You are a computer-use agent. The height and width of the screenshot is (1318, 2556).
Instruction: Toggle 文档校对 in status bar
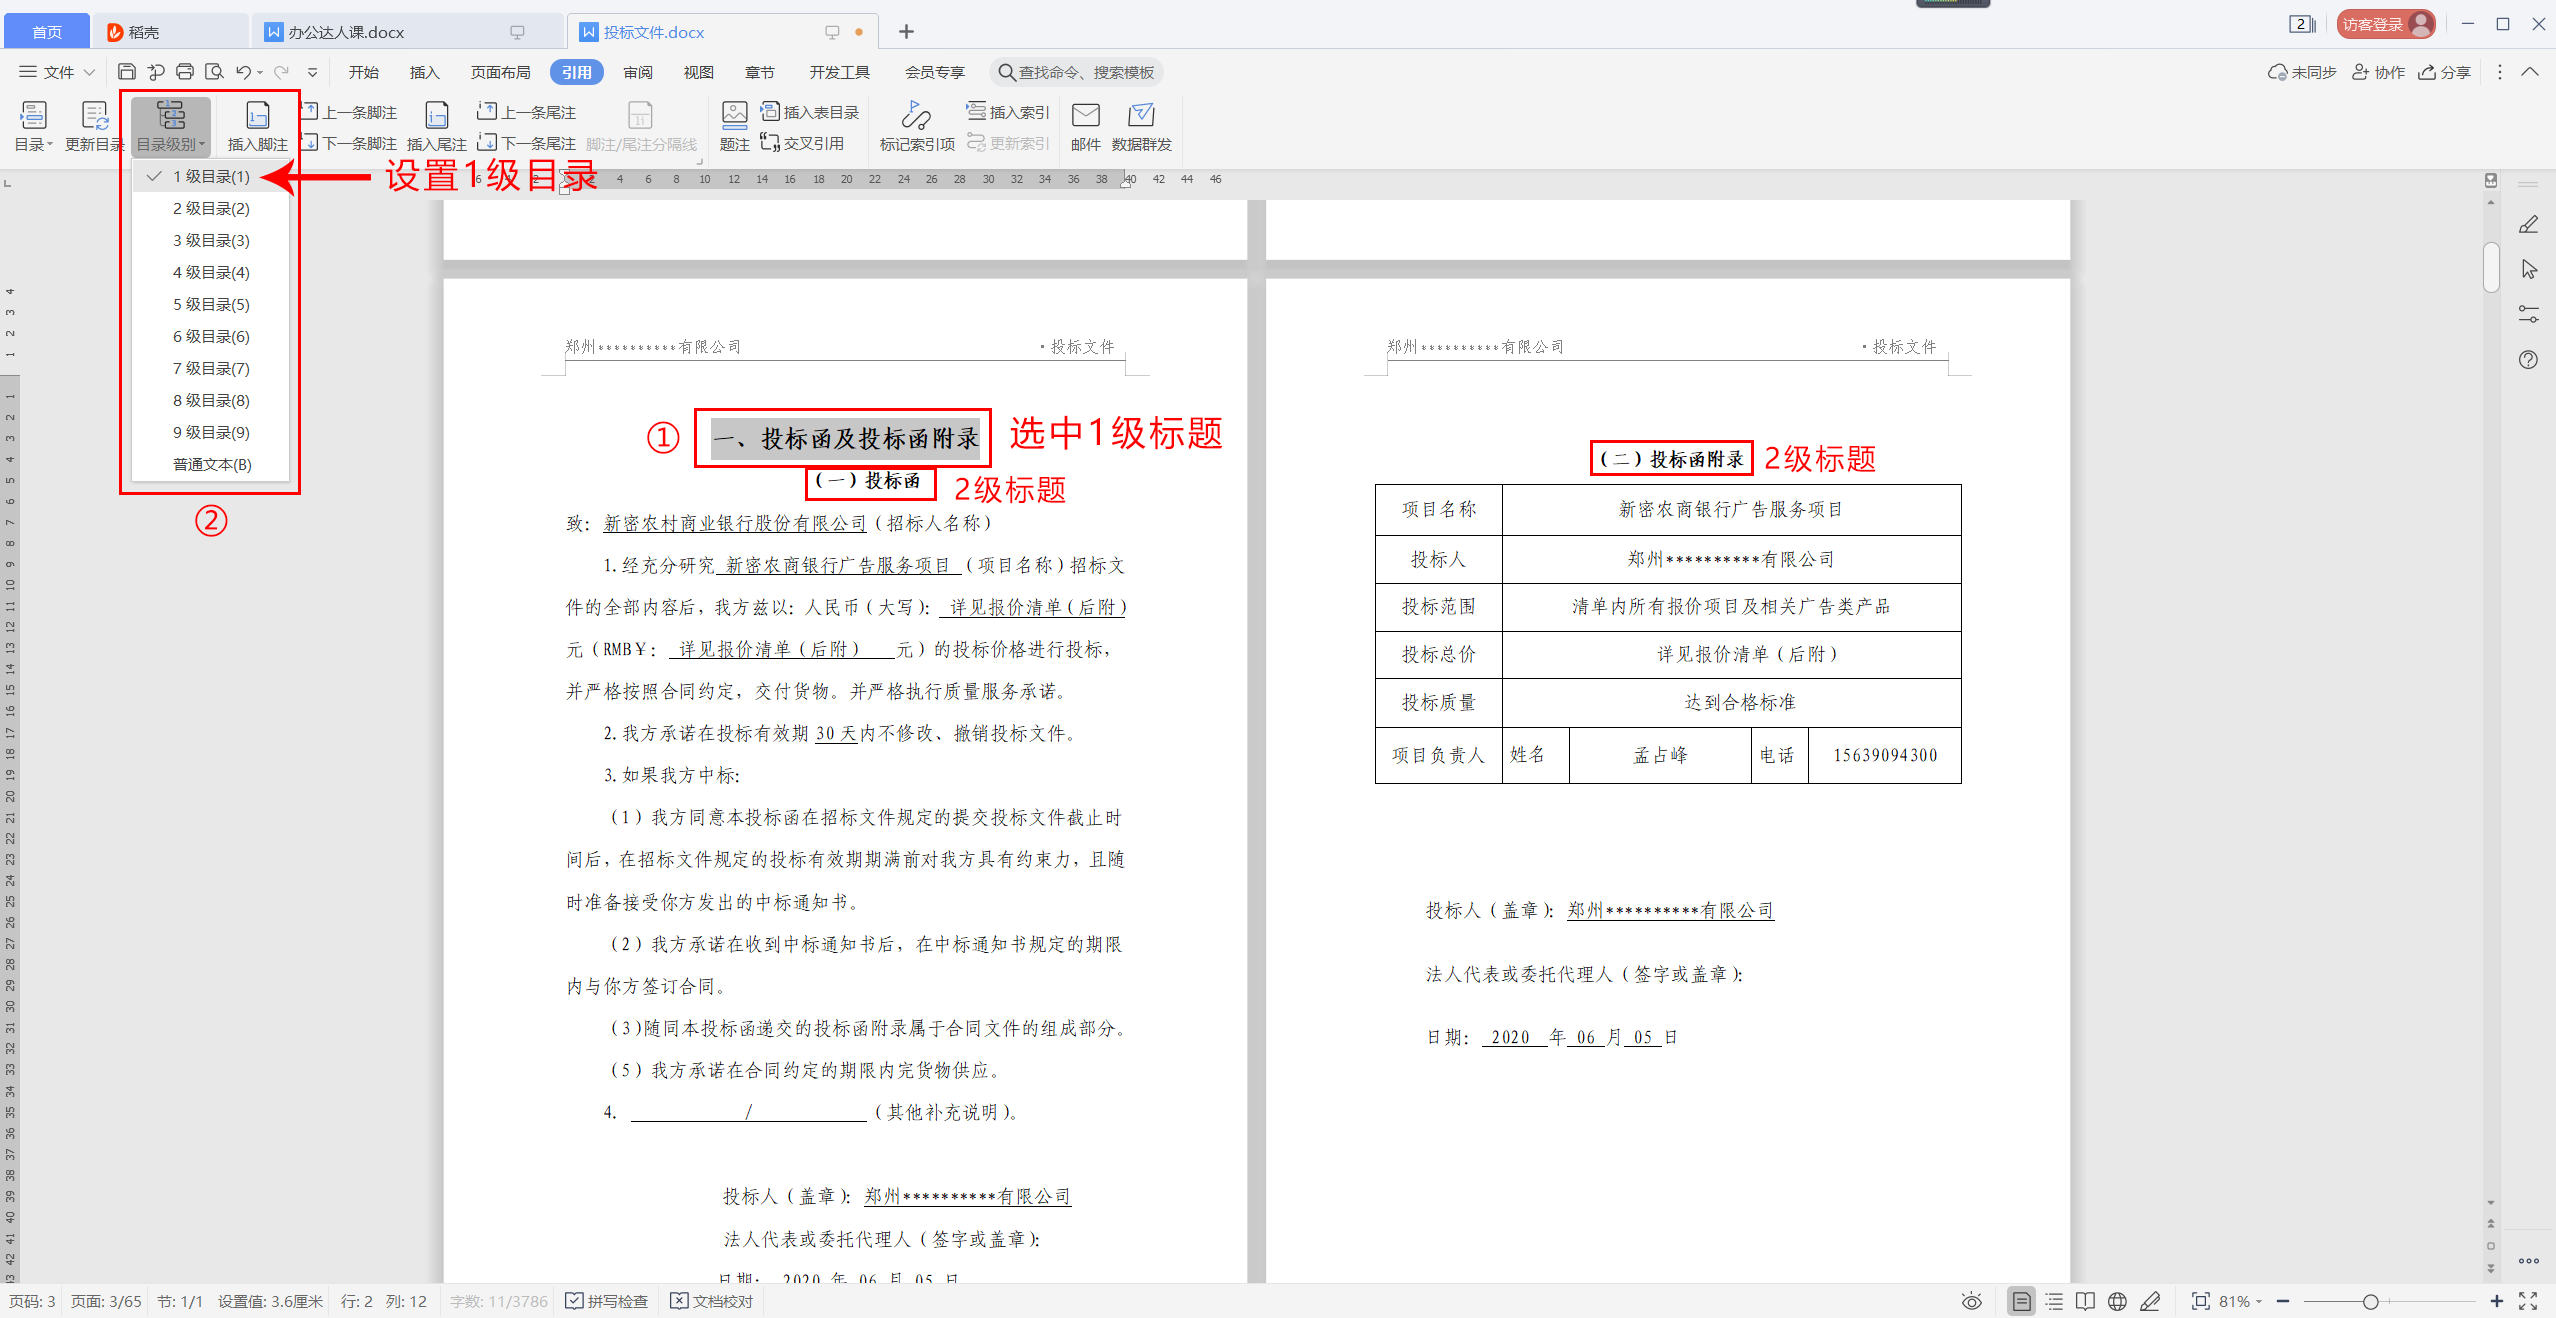coord(712,1301)
